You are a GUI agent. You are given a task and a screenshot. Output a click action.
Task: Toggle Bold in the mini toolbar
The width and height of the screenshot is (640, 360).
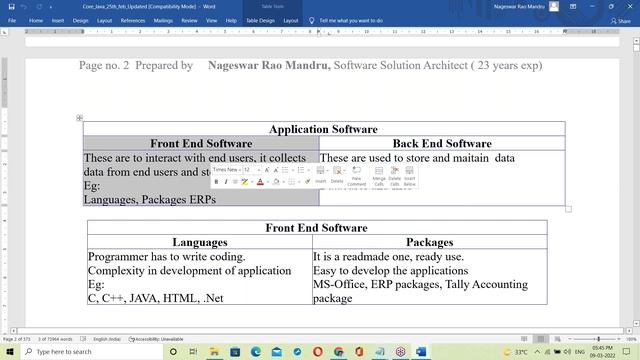click(216, 182)
